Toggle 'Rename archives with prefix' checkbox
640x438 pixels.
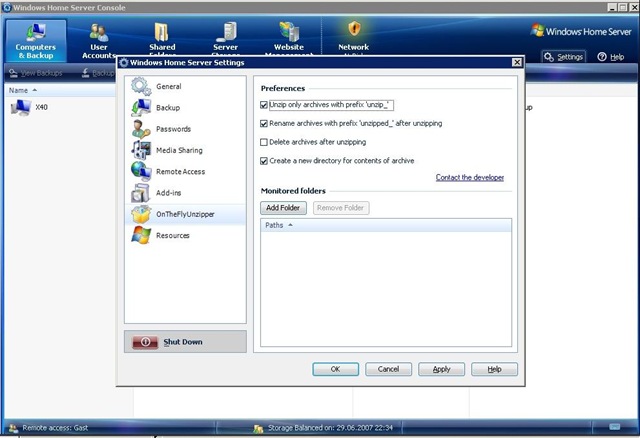264,123
